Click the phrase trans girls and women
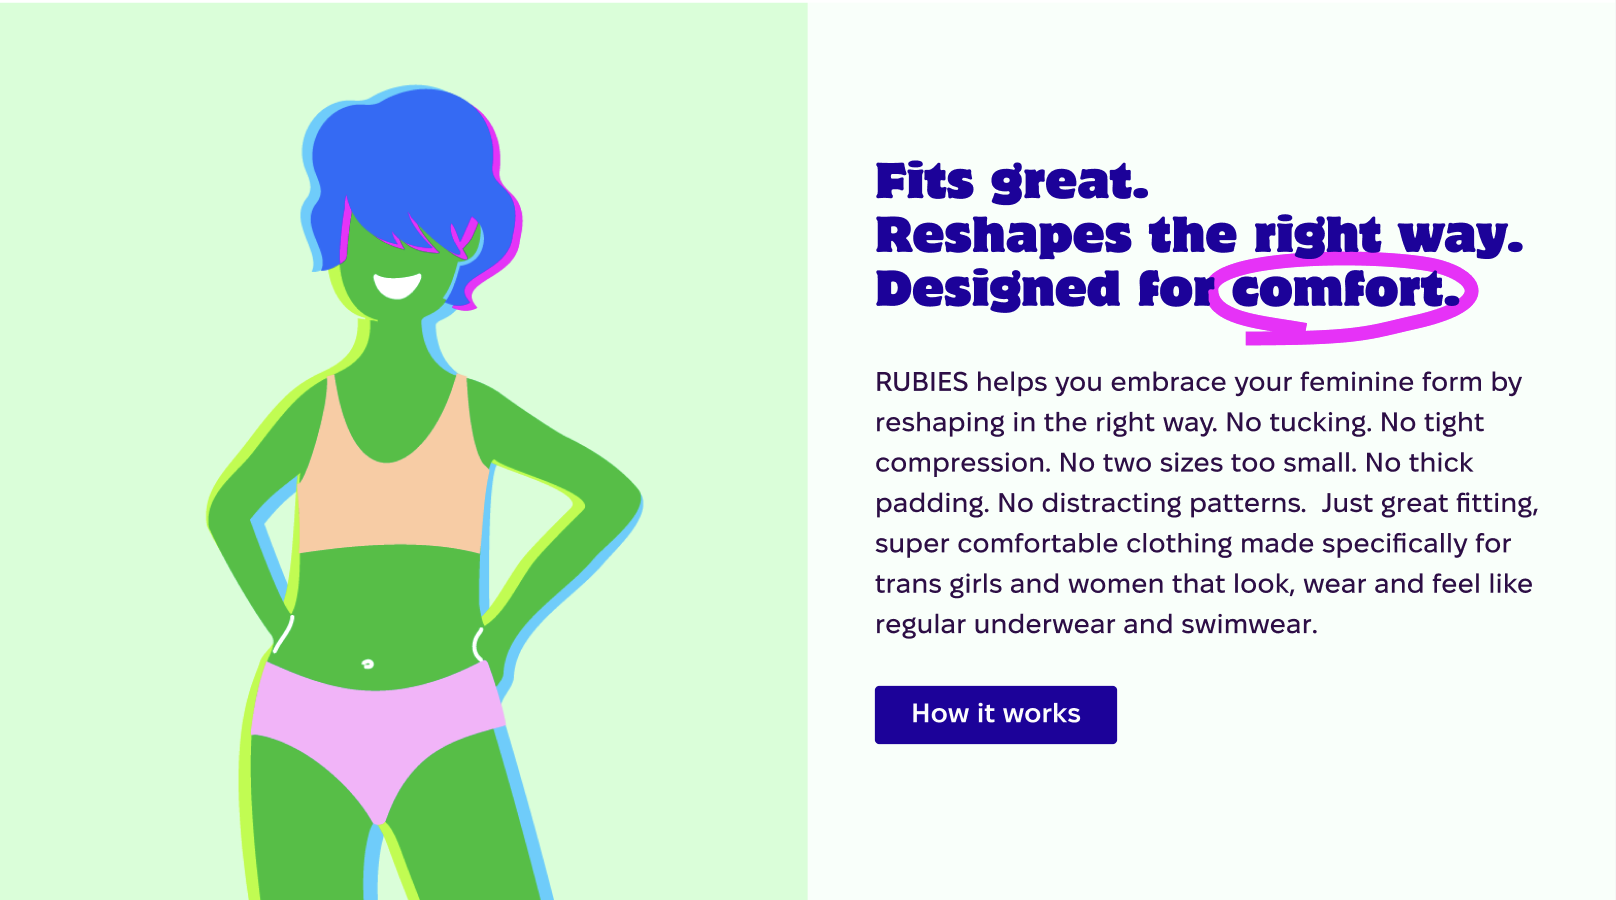 coord(1000,584)
